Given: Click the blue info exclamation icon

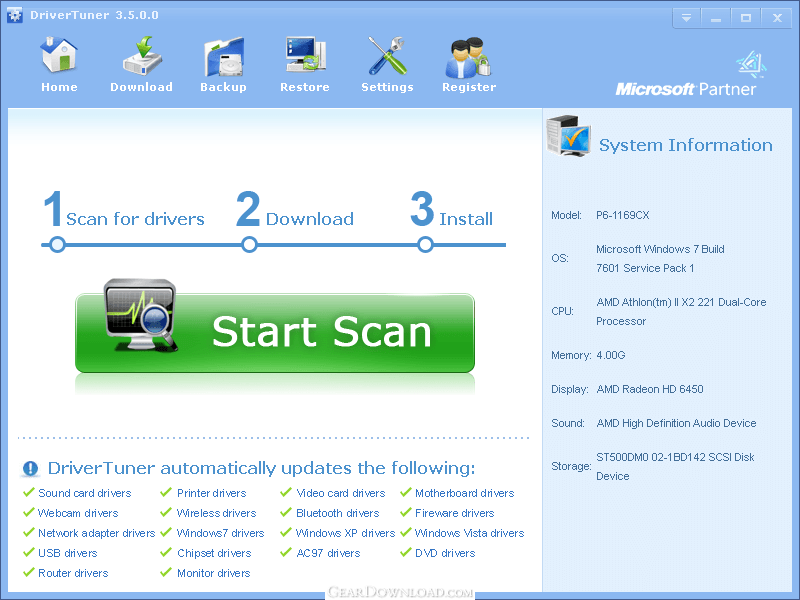Looking at the screenshot, I should tap(31, 468).
